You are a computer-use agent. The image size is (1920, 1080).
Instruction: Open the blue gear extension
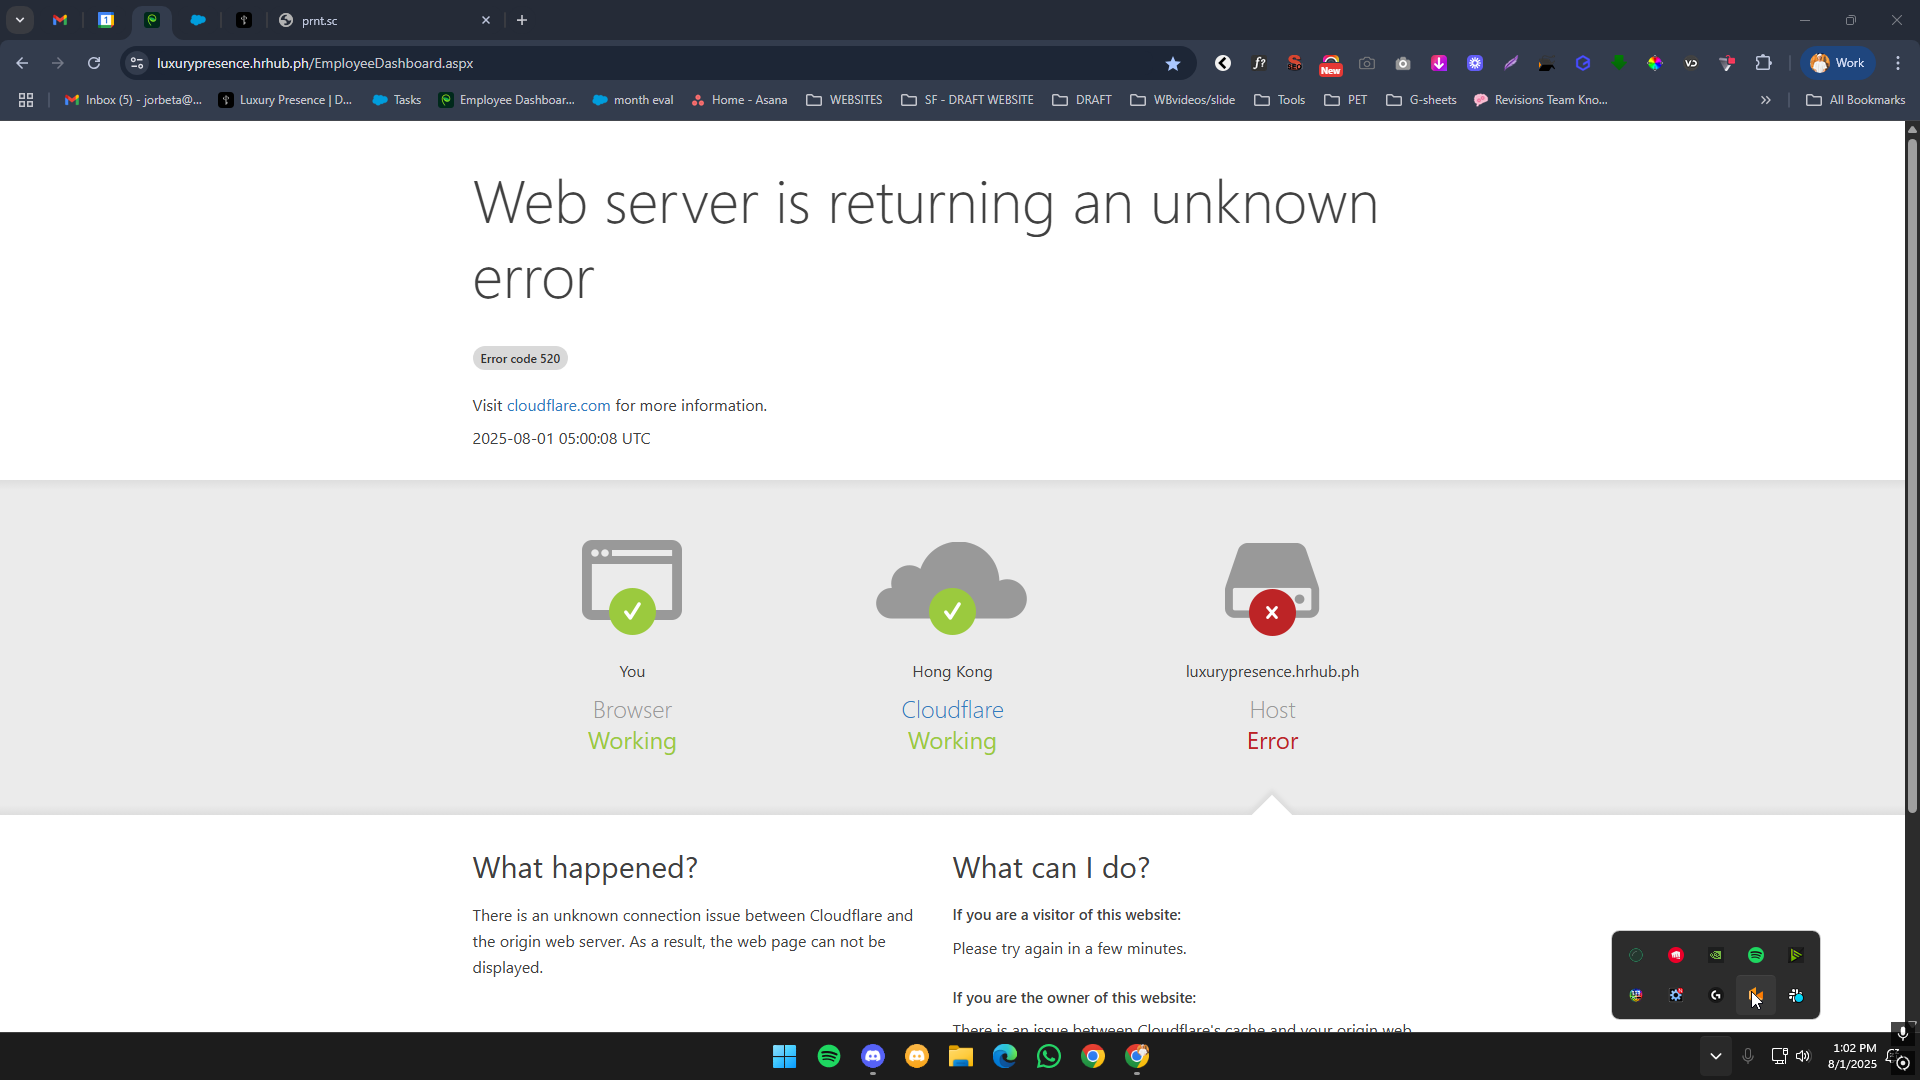click(x=1475, y=63)
